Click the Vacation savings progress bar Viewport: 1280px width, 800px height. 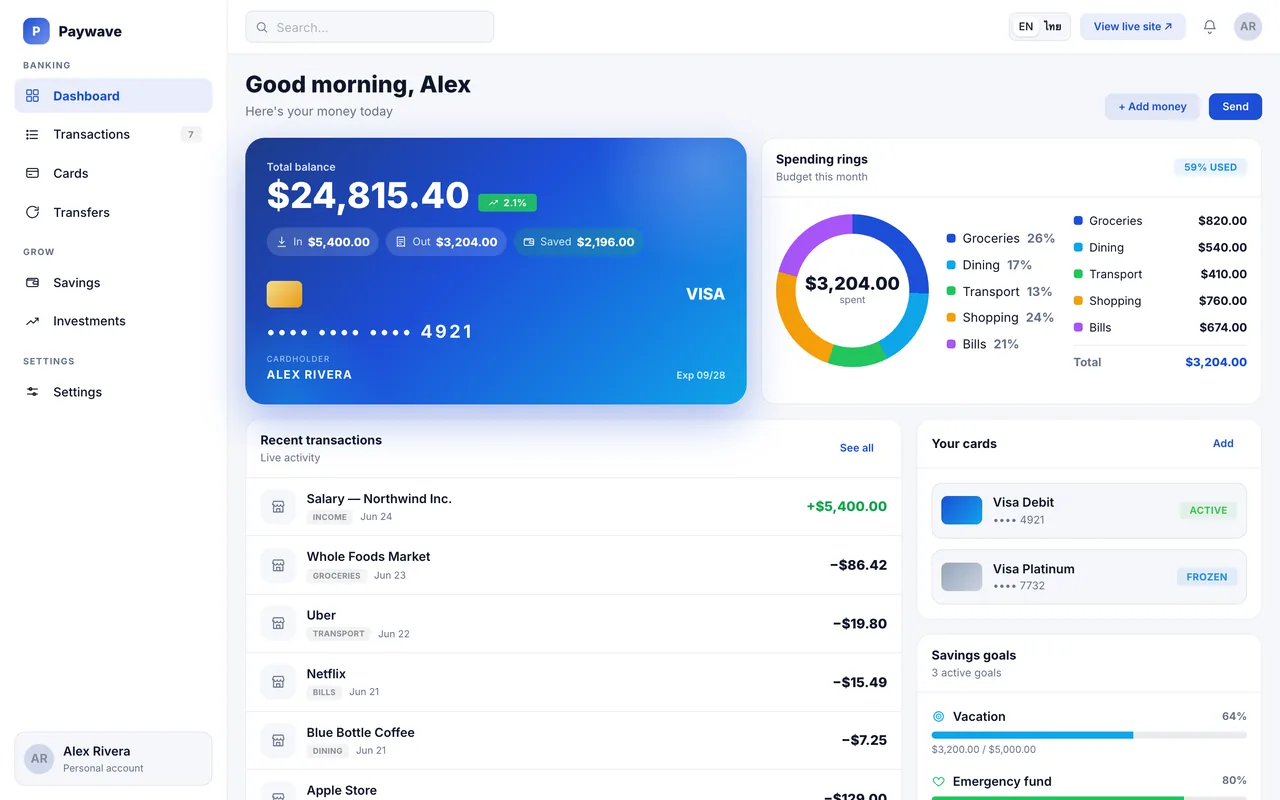click(x=1089, y=735)
